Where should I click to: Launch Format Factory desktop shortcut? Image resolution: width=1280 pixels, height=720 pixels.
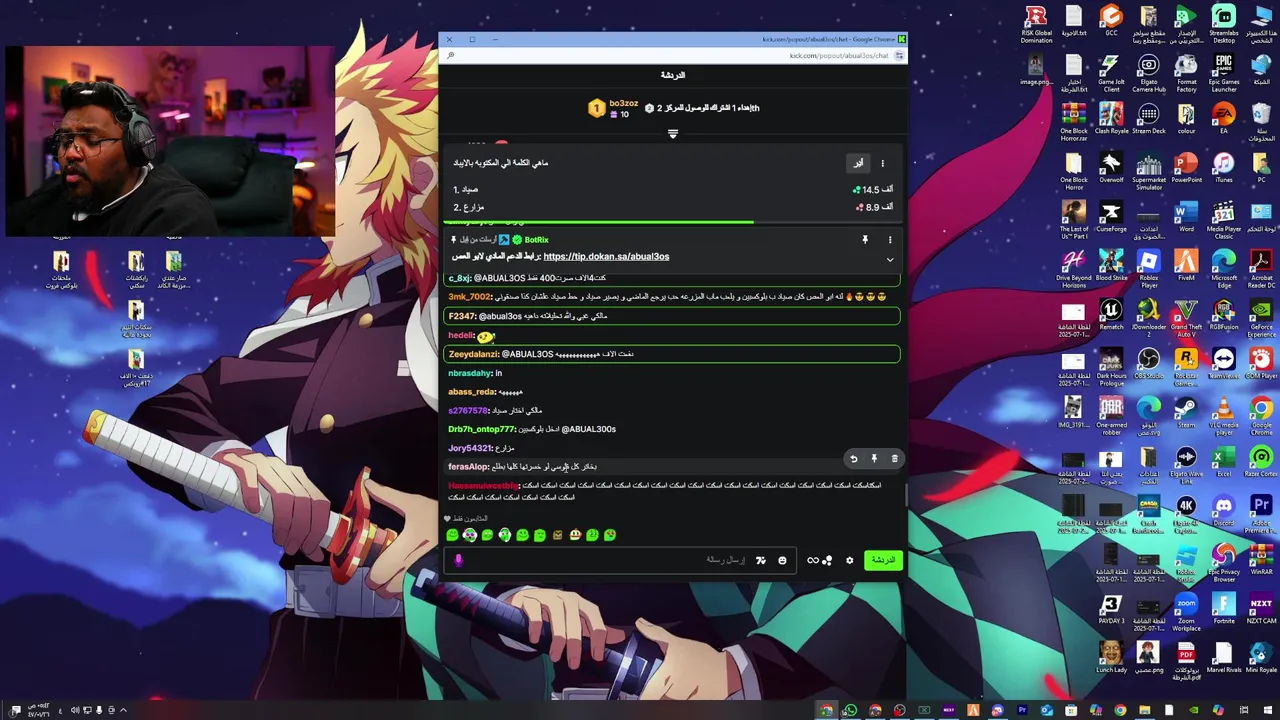1186,73
